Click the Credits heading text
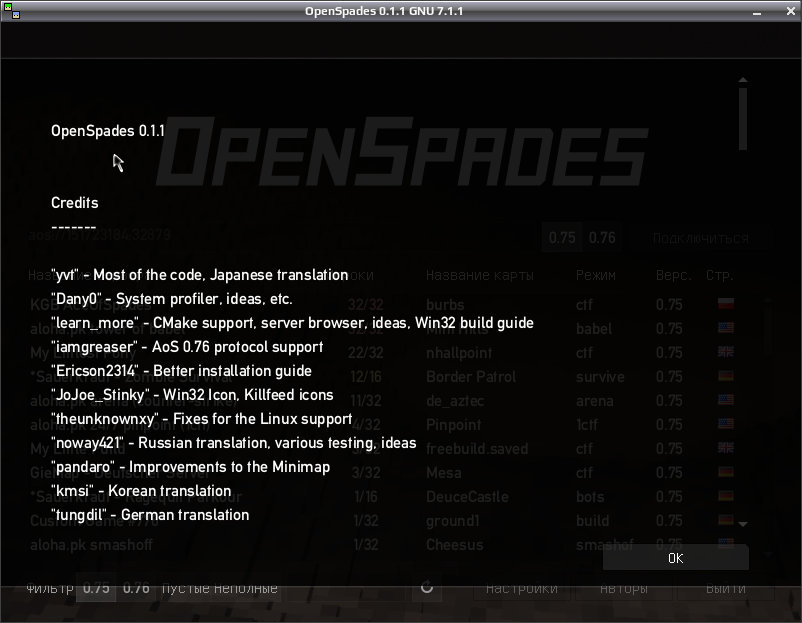The width and height of the screenshot is (802, 623). pyautogui.click(x=75, y=203)
